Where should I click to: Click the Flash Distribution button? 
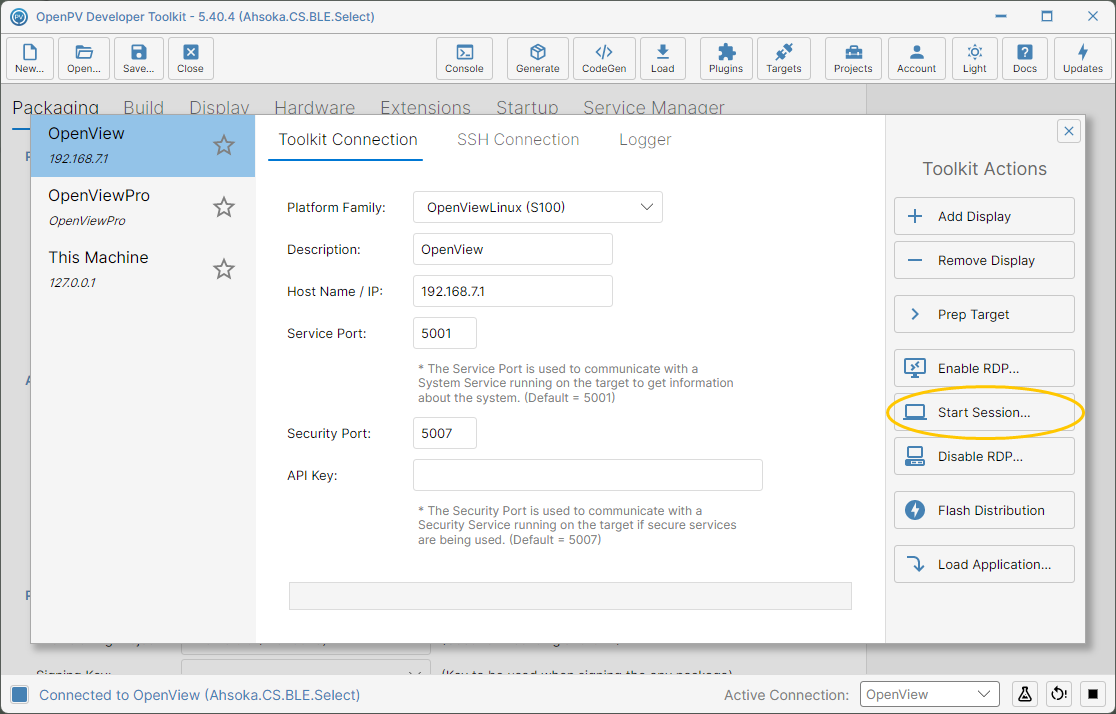point(984,510)
